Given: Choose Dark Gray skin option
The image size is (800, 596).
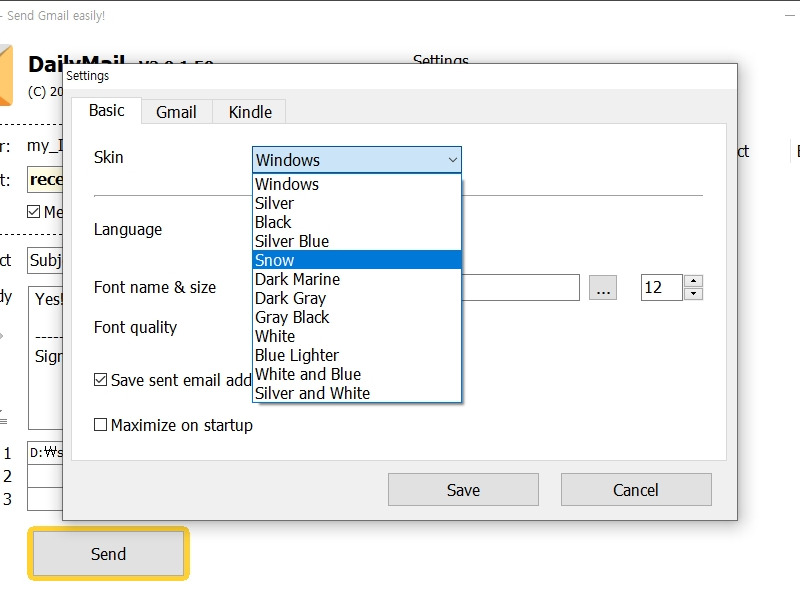Looking at the screenshot, I should point(357,298).
